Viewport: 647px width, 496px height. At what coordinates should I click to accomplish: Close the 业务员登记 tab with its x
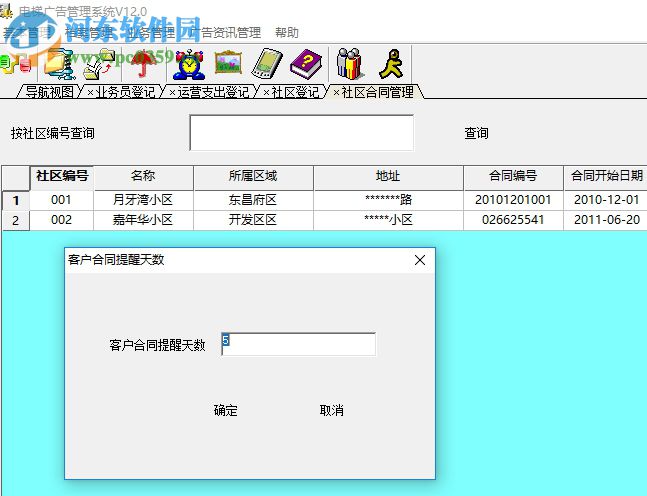pyautogui.click(x=90, y=92)
